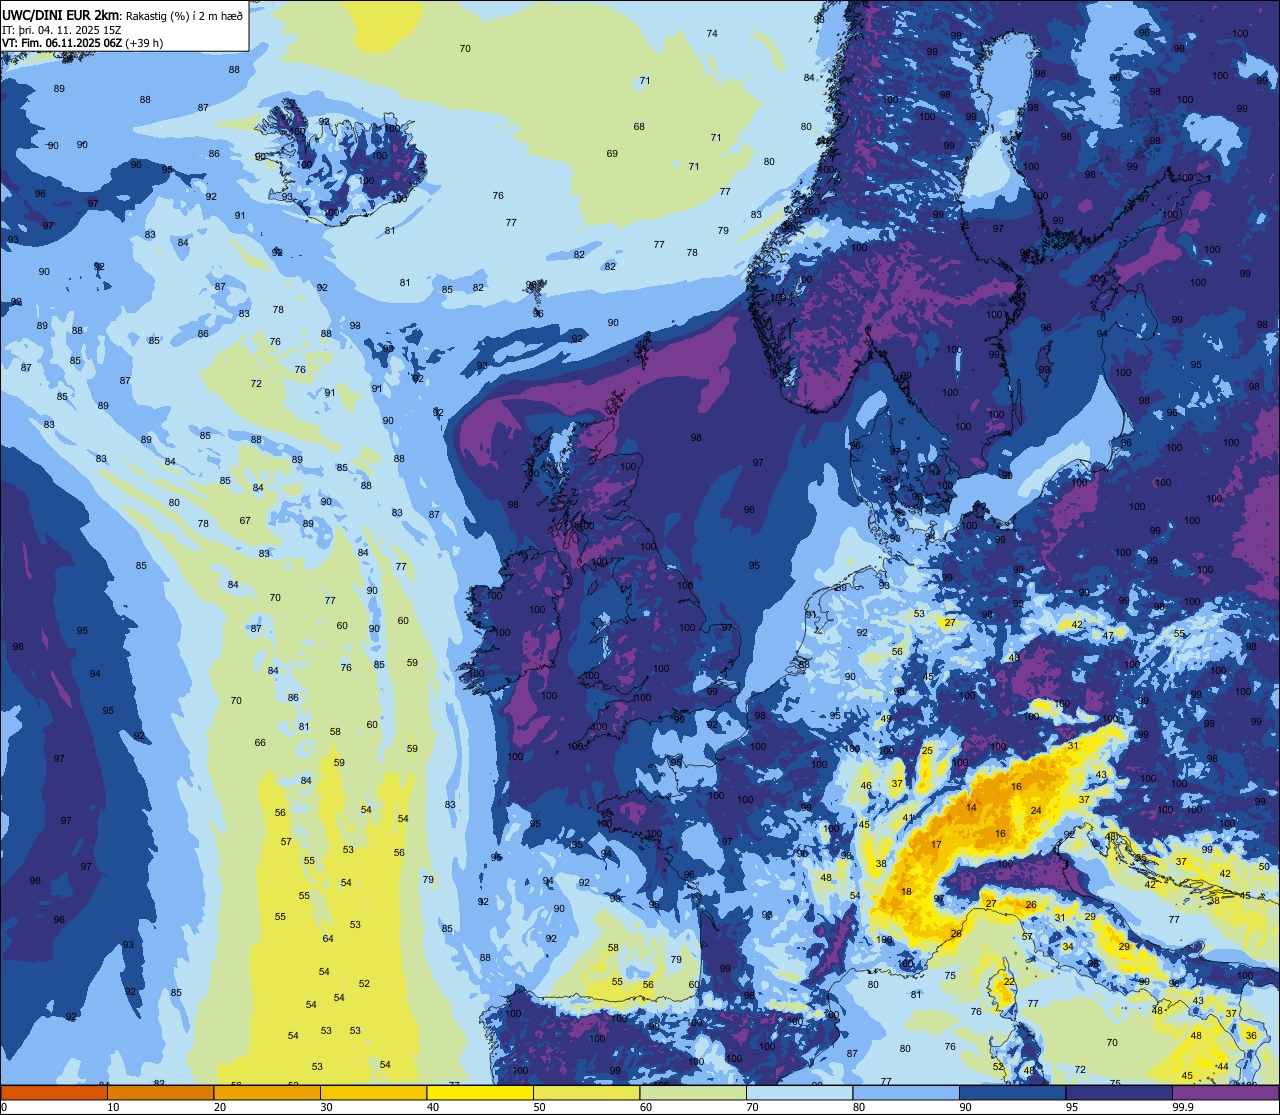
Task: Click the orange 10–20 legend swatch
Action: (x=160, y=1092)
